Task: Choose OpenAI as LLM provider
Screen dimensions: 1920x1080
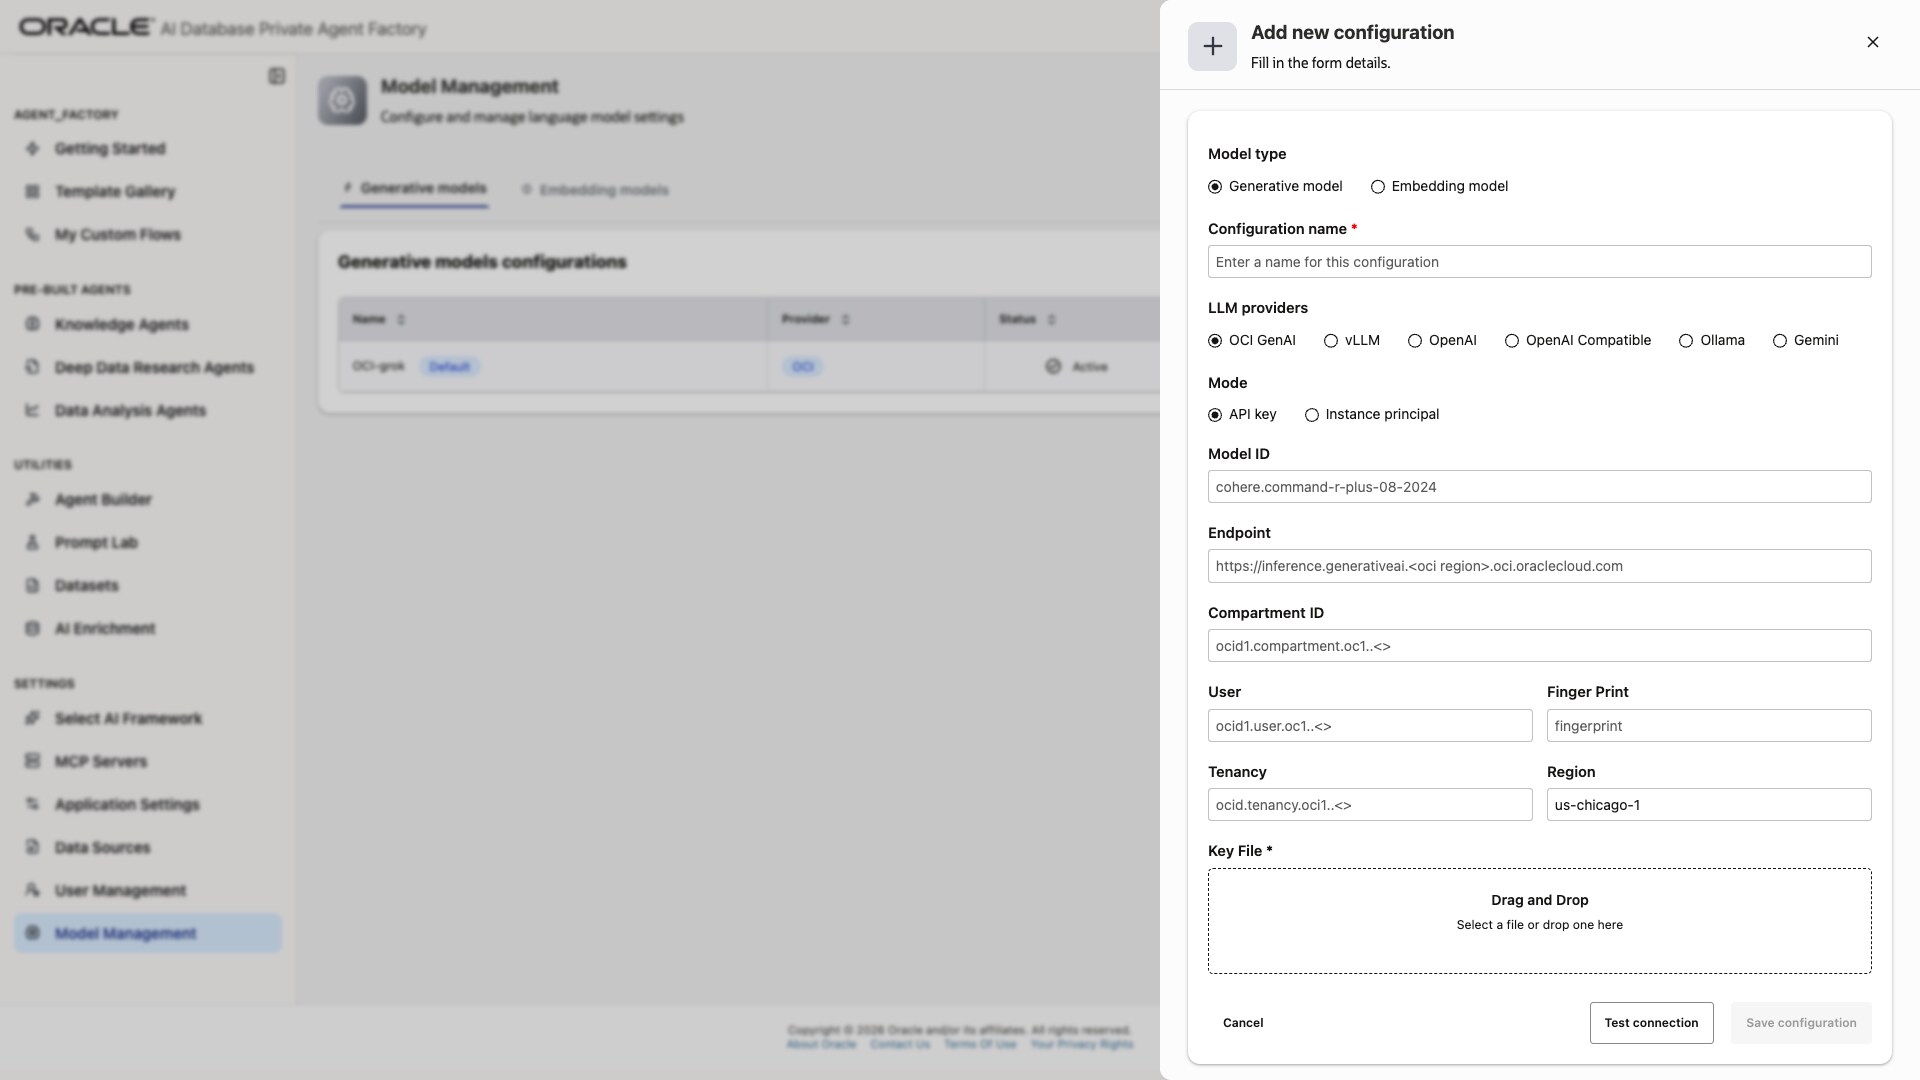Action: (1415, 341)
